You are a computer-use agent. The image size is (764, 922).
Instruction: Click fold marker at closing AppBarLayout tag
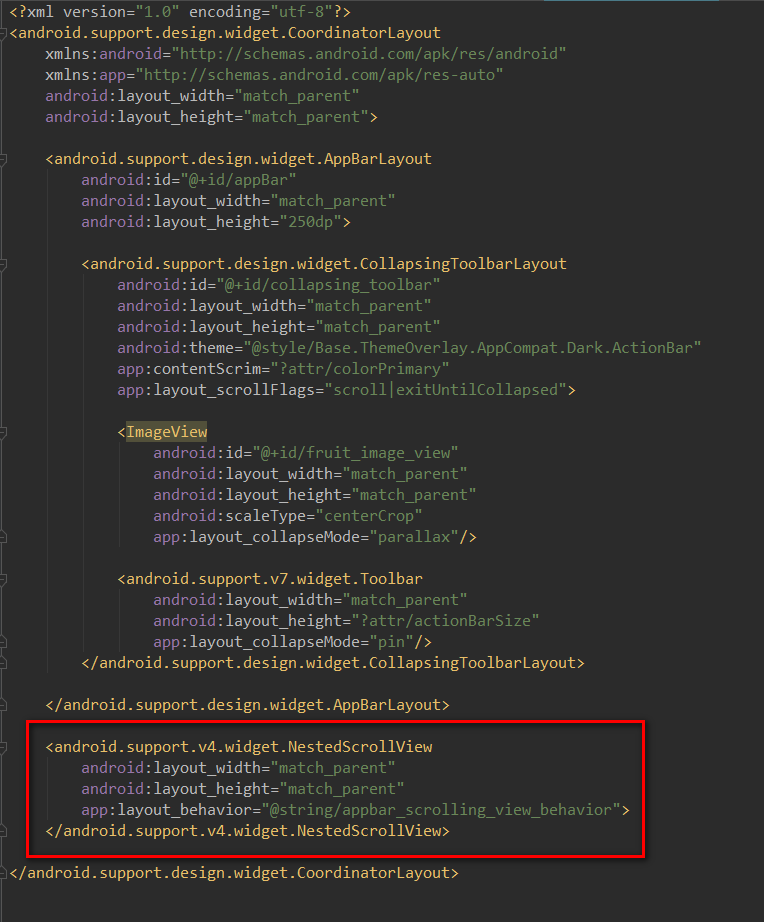[3, 705]
